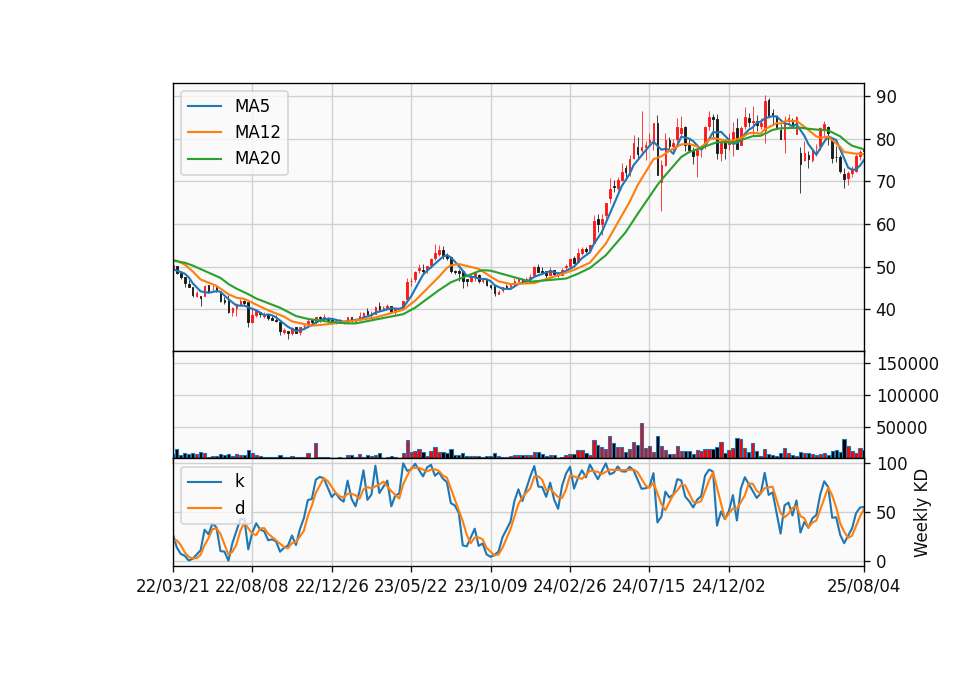
Task: Click the d legend label in KD panel
Action: (x=239, y=508)
